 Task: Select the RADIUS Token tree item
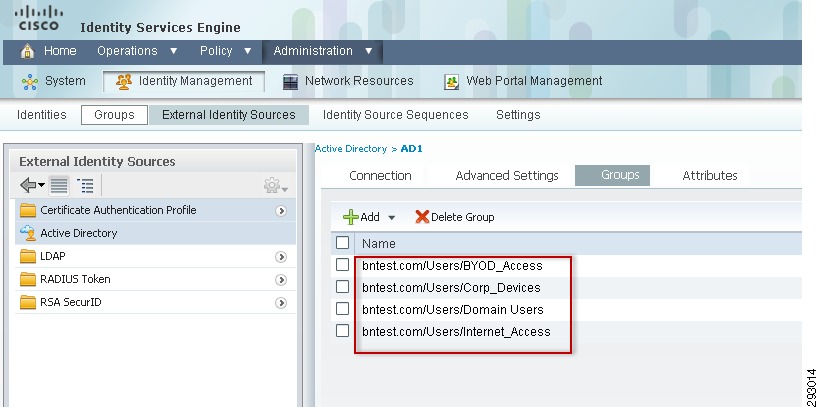coord(75,279)
